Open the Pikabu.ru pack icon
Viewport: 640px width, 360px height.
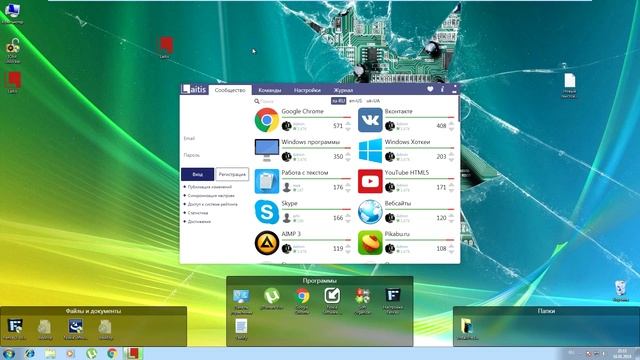coord(370,243)
